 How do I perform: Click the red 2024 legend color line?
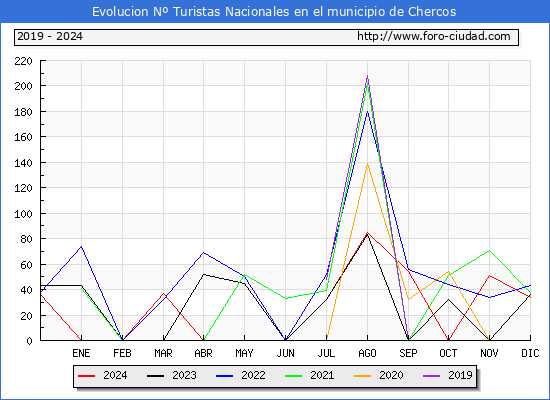pos(86,376)
